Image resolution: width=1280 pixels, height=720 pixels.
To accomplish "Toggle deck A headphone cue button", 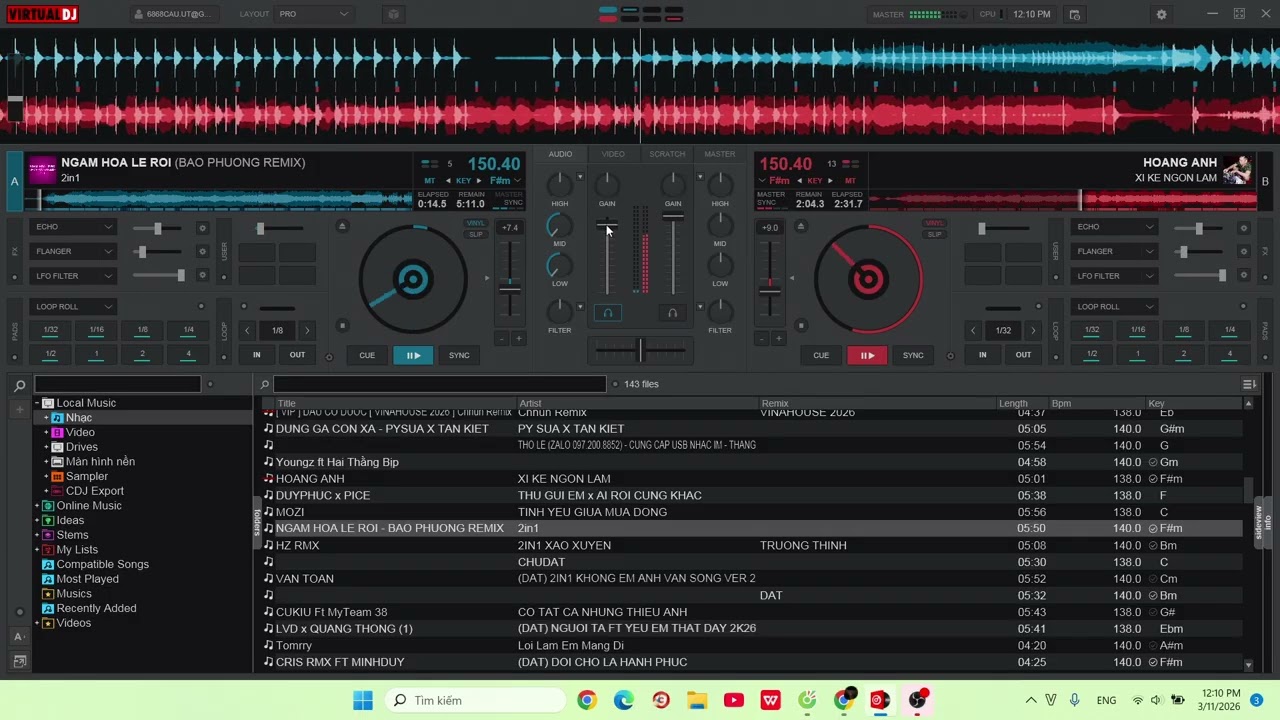I will (x=607, y=313).
